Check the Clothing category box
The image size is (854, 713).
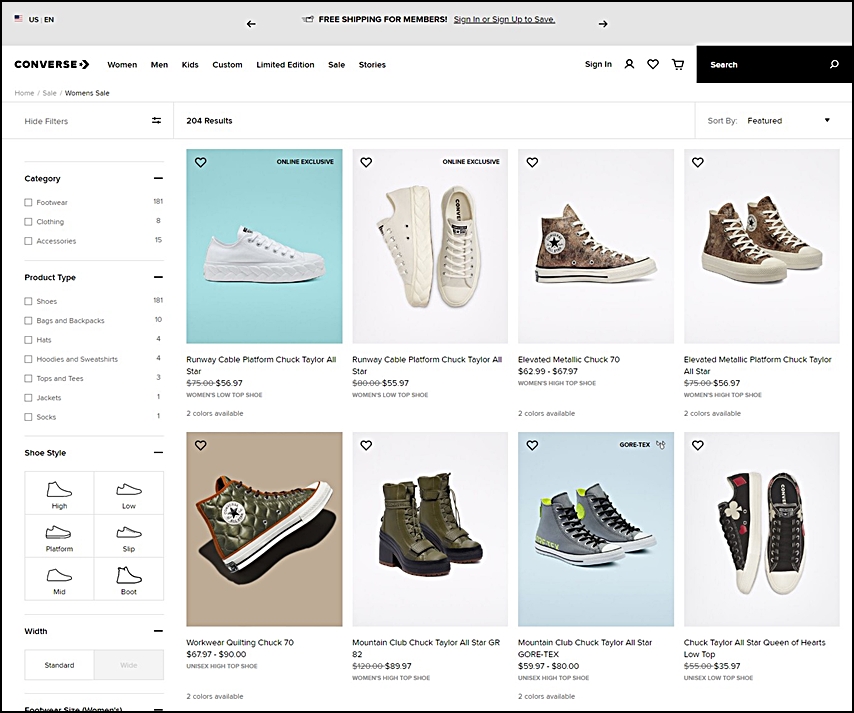pos(28,222)
